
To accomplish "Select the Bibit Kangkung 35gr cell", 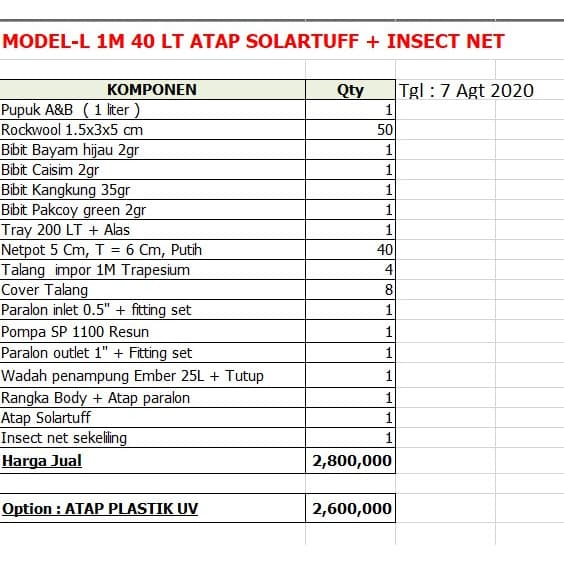I will click(x=153, y=190).
